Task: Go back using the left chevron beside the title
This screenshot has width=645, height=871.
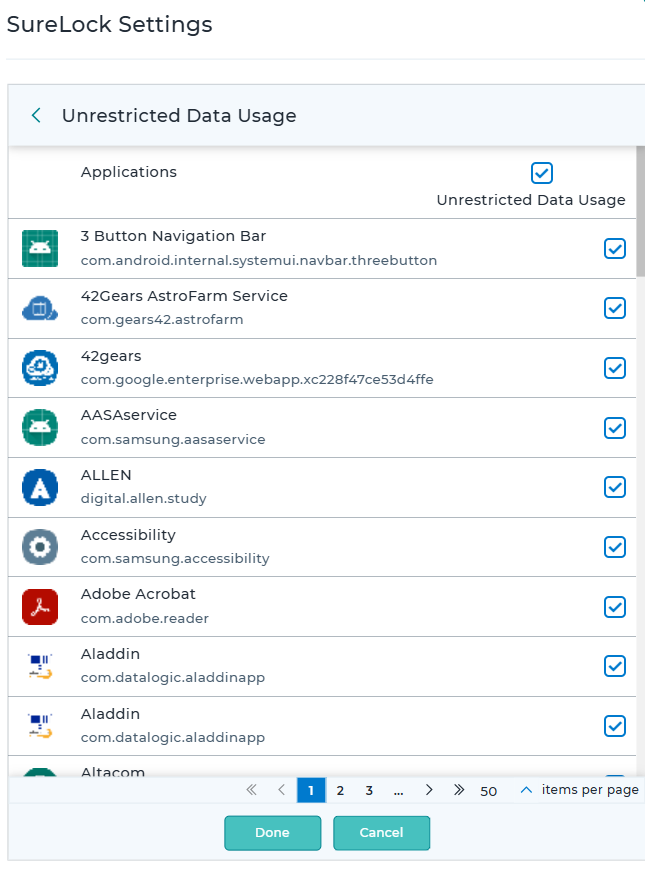Action: pyautogui.click(x=36, y=116)
